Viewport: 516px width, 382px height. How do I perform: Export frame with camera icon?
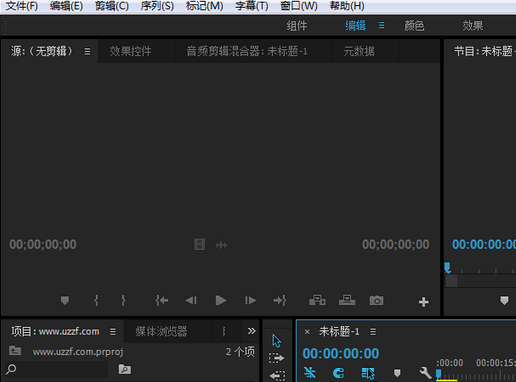[376, 300]
